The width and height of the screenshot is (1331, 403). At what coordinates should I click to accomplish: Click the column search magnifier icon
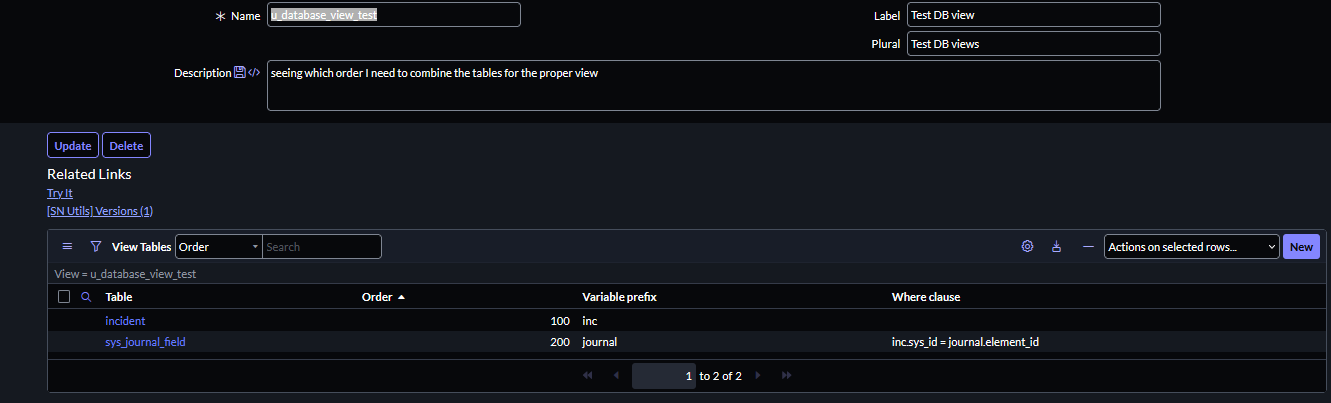86,297
